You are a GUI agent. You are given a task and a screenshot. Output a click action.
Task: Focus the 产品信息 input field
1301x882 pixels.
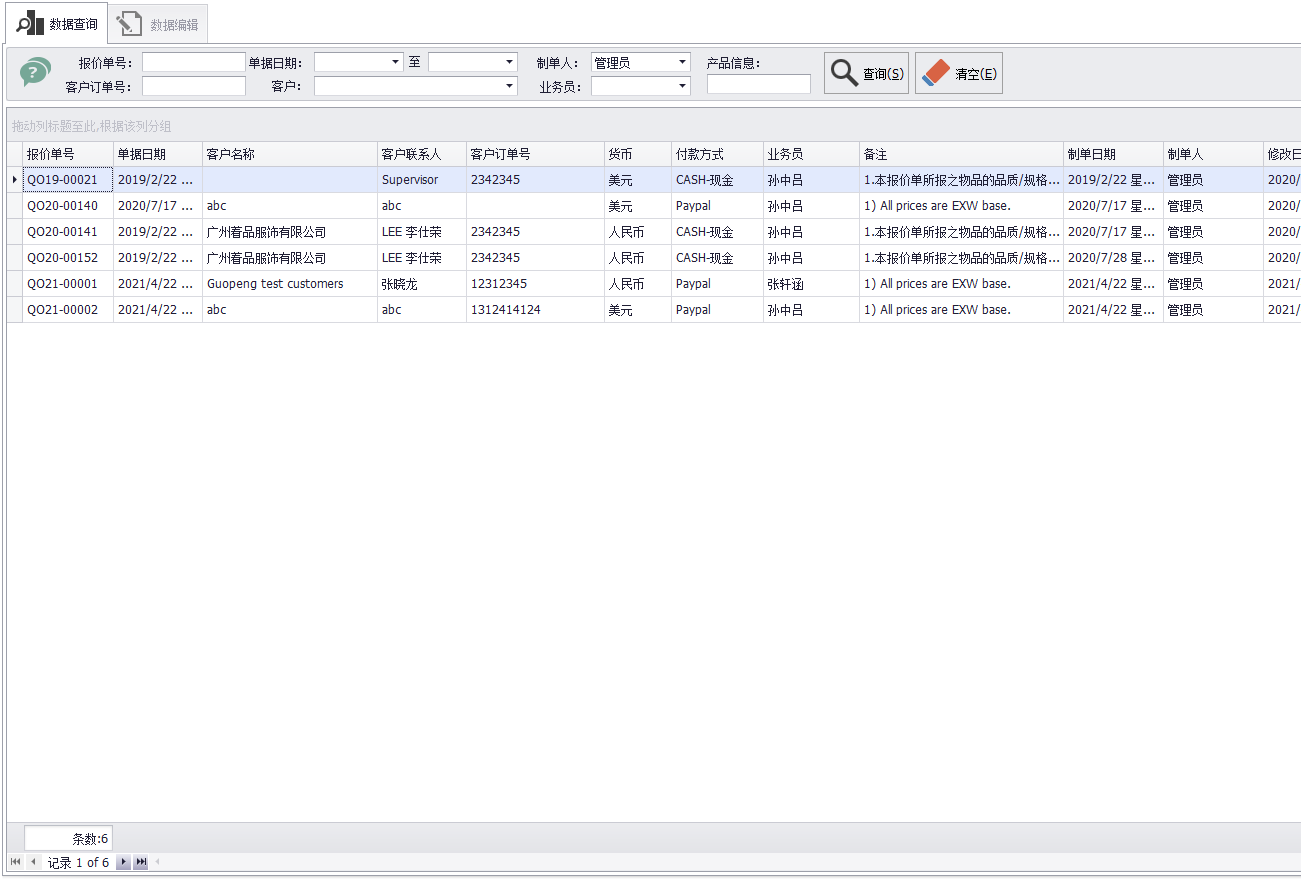pos(759,84)
